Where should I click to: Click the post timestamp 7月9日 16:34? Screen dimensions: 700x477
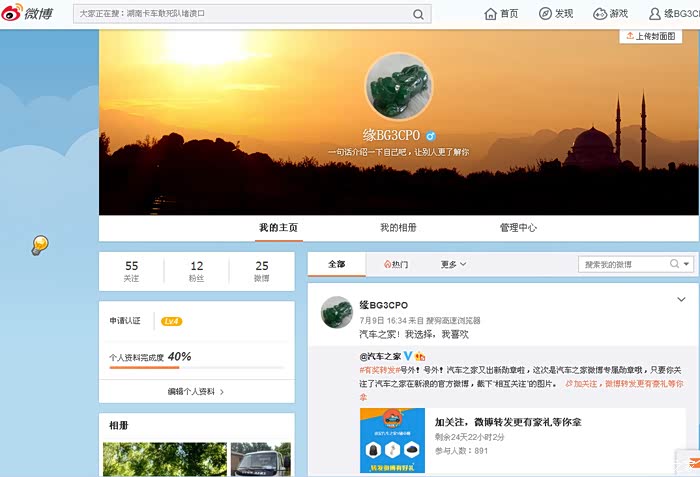click(x=383, y=321)
